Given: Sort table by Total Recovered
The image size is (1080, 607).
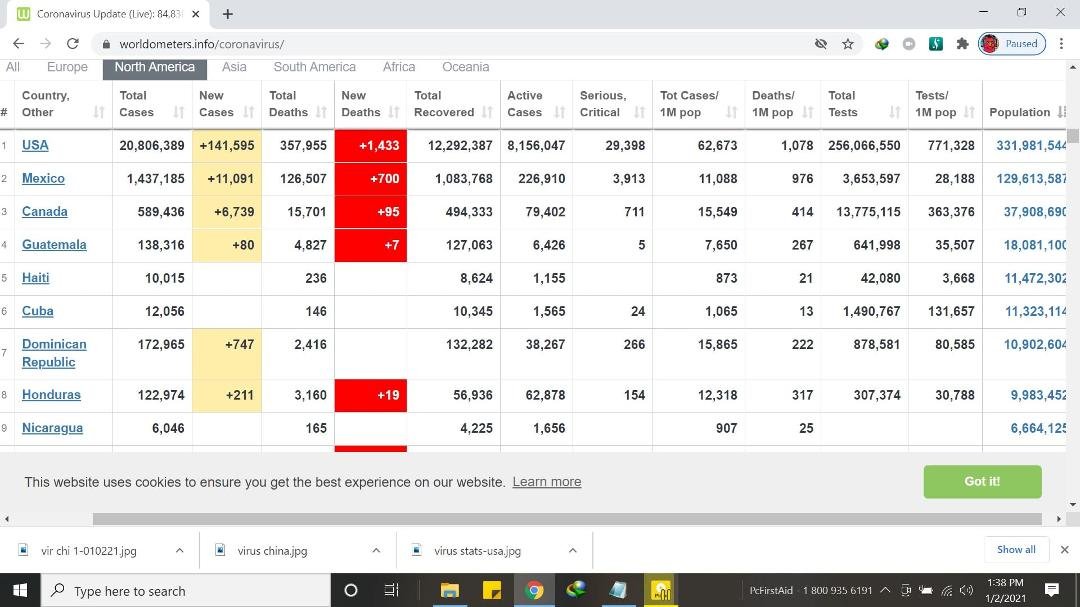Looking at the screenshot, I should [453, 104].
